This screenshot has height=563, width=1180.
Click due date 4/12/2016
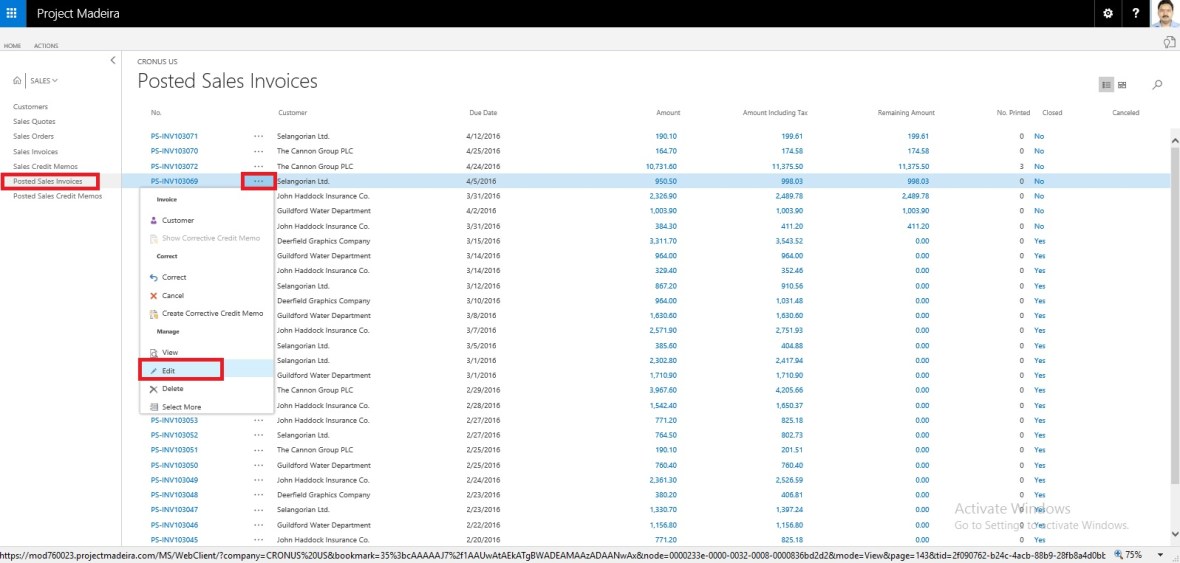click(x=482, y=136)
